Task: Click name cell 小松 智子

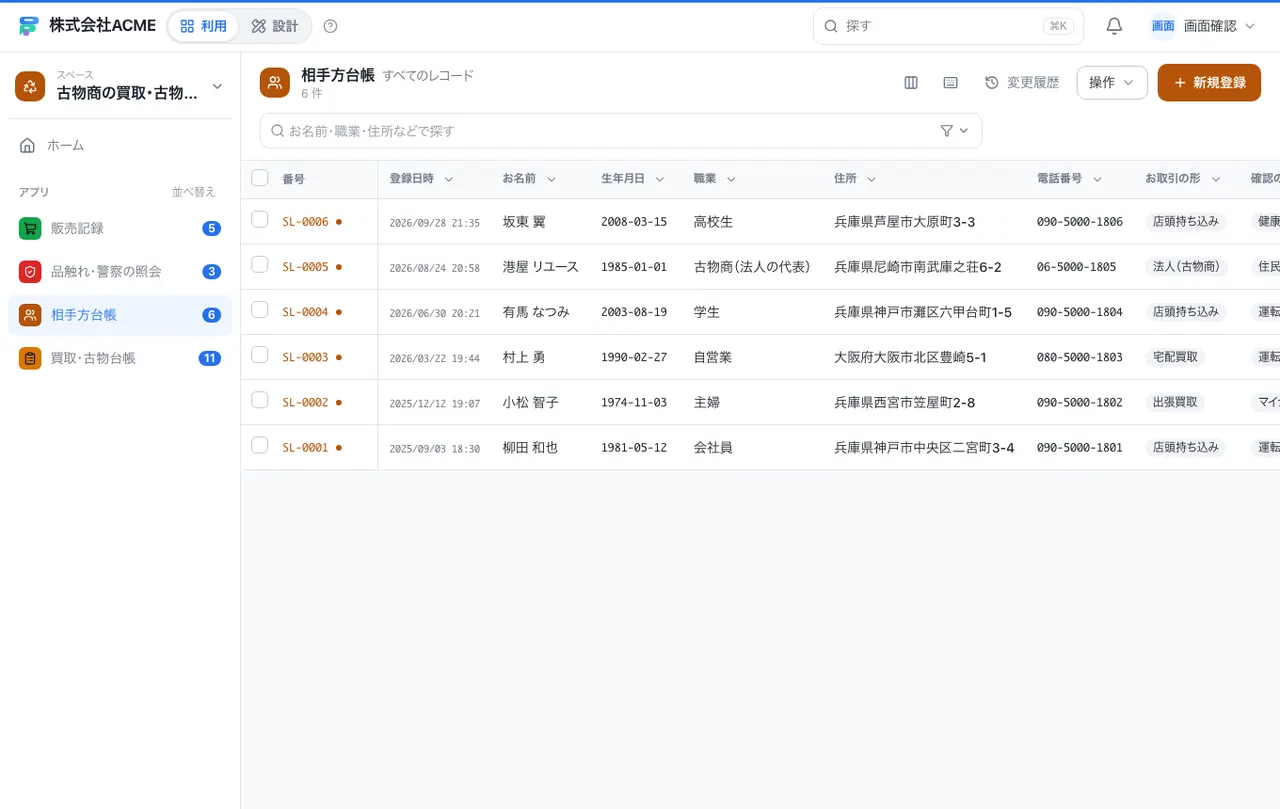Action: [530, 402]
